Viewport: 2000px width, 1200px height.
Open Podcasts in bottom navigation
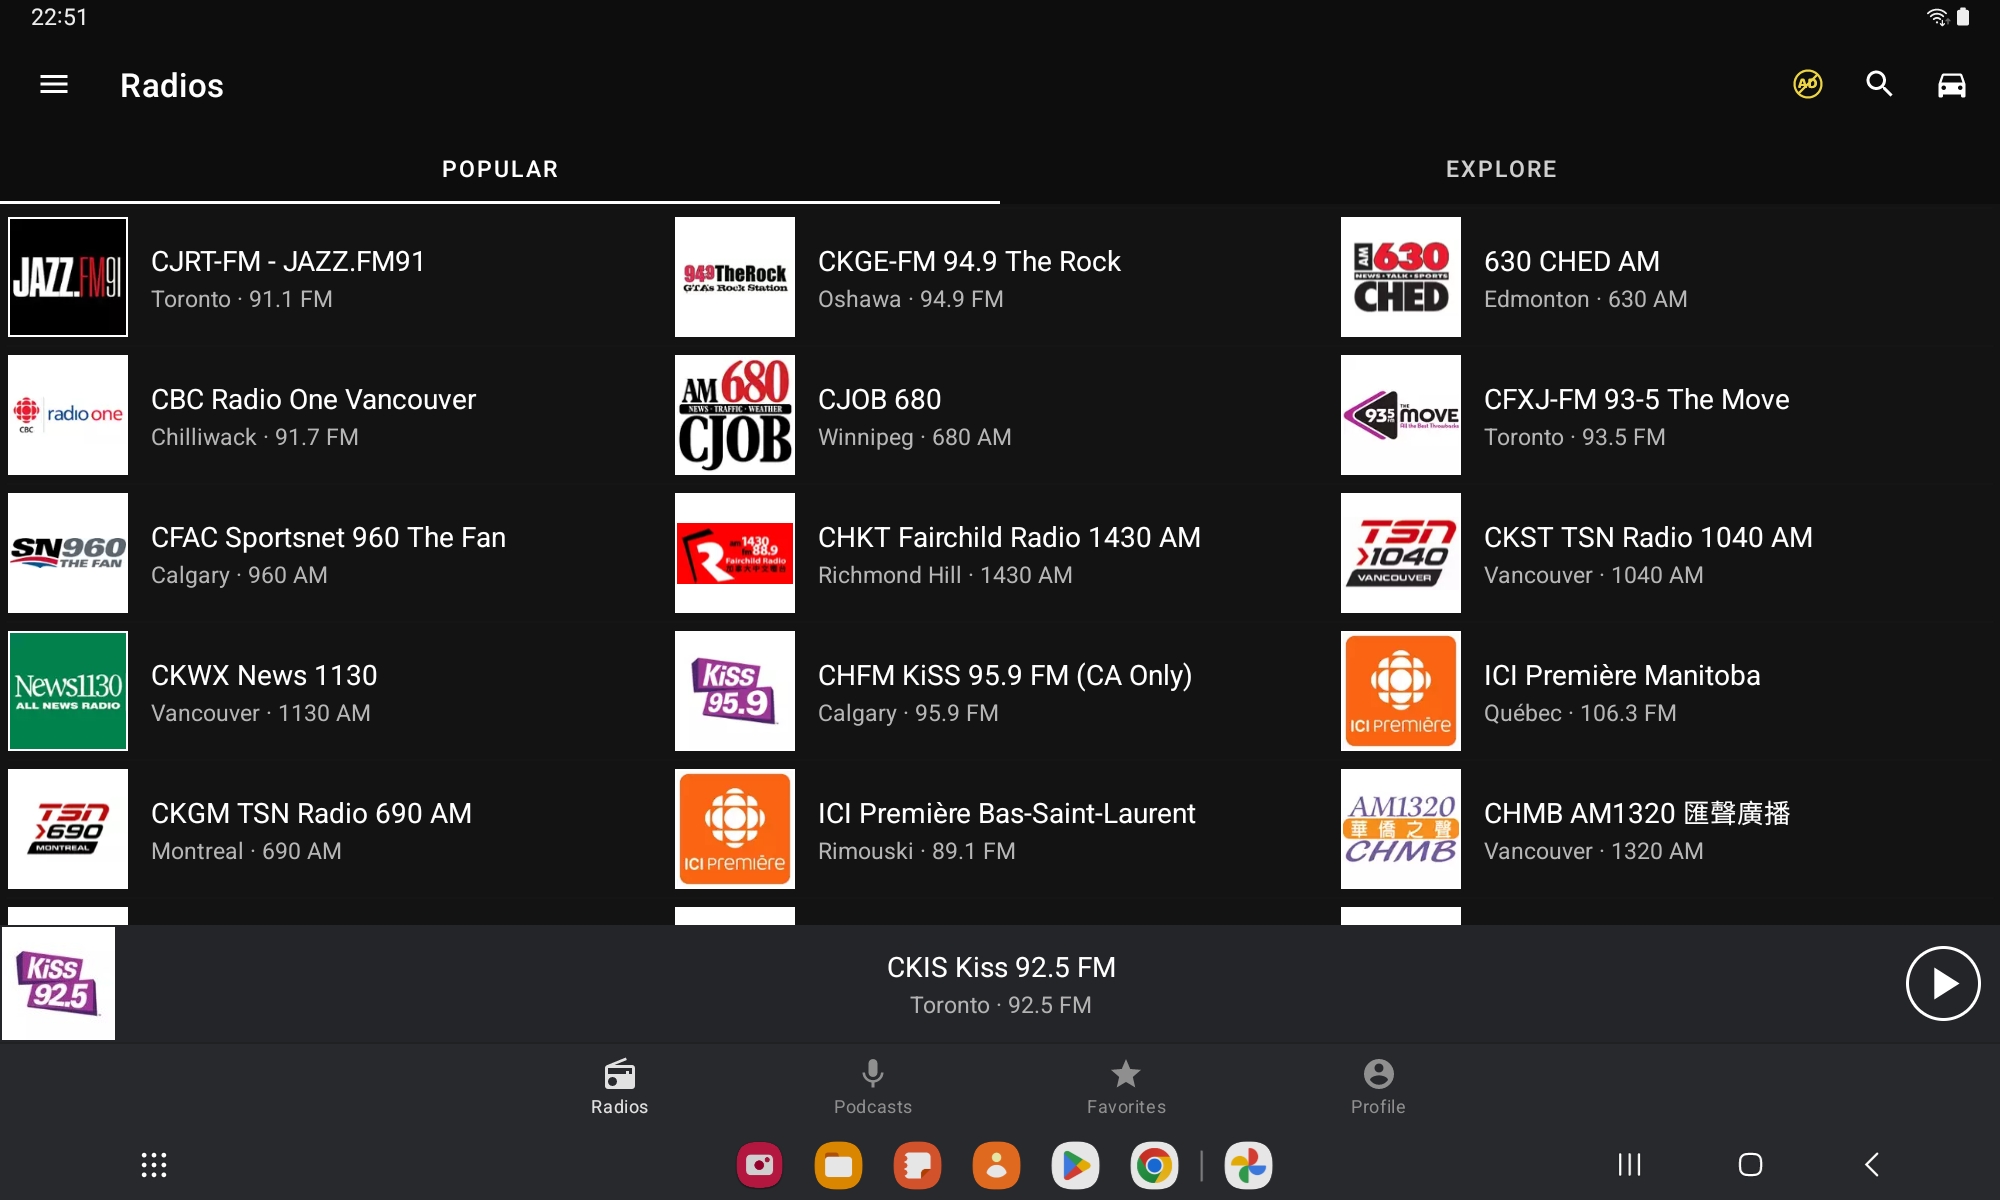[872, 1086]
